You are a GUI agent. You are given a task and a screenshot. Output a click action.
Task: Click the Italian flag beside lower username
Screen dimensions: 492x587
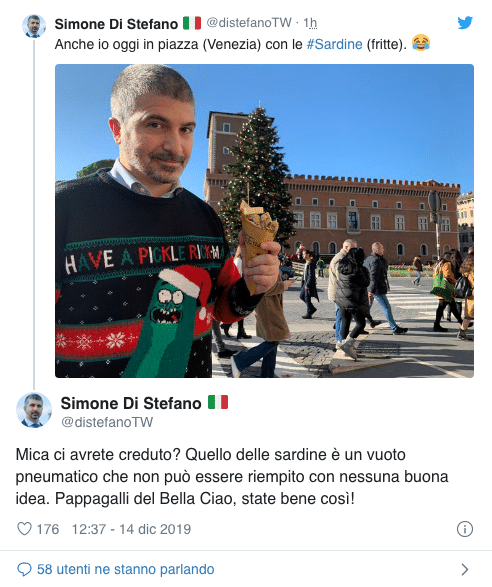point(218,402)
